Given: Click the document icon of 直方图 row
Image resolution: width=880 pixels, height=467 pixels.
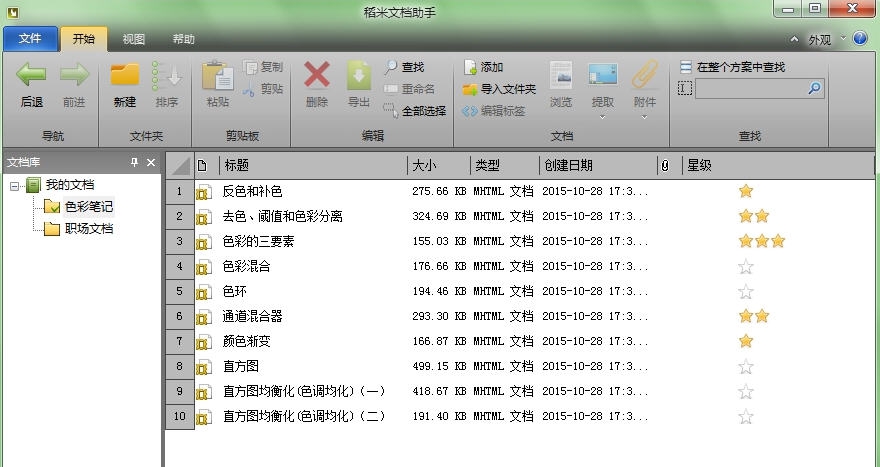Looking at the screenshot, I should tap(204, 367).
